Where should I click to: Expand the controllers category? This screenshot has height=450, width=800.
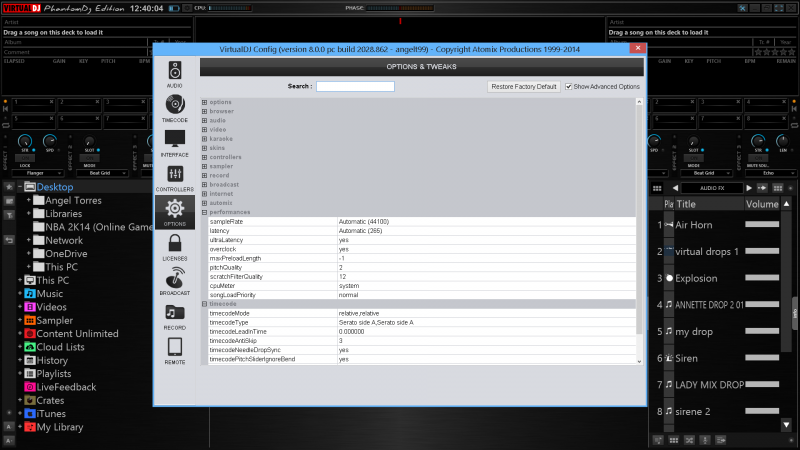click(x=205, y=157)
